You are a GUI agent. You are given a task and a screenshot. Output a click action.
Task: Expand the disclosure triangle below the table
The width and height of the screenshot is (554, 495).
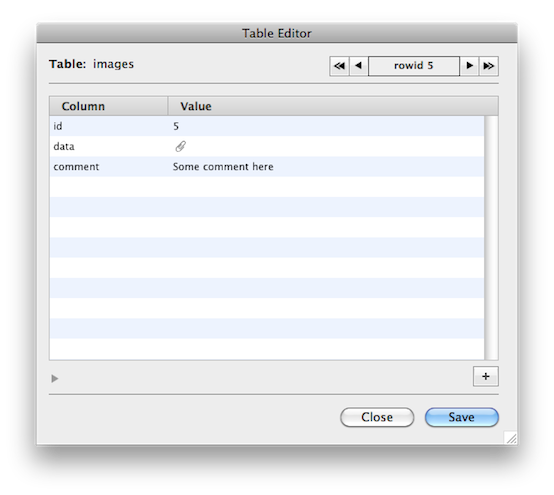click(54, 378)
